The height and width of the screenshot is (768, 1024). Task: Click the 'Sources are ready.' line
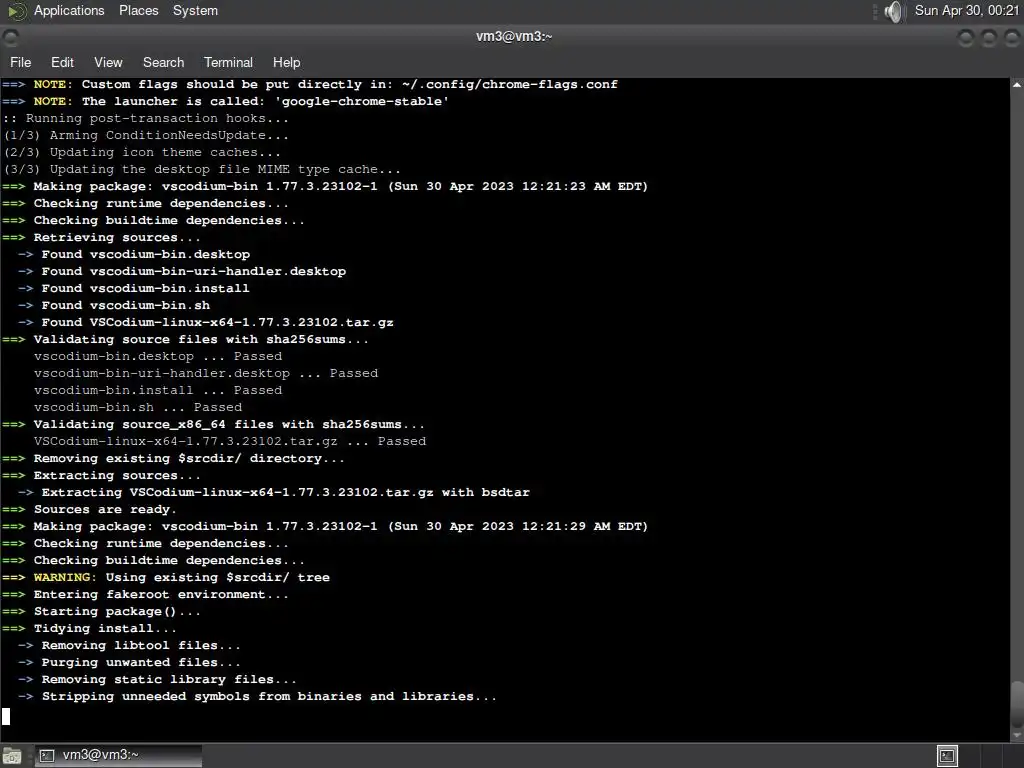point(89,509)
